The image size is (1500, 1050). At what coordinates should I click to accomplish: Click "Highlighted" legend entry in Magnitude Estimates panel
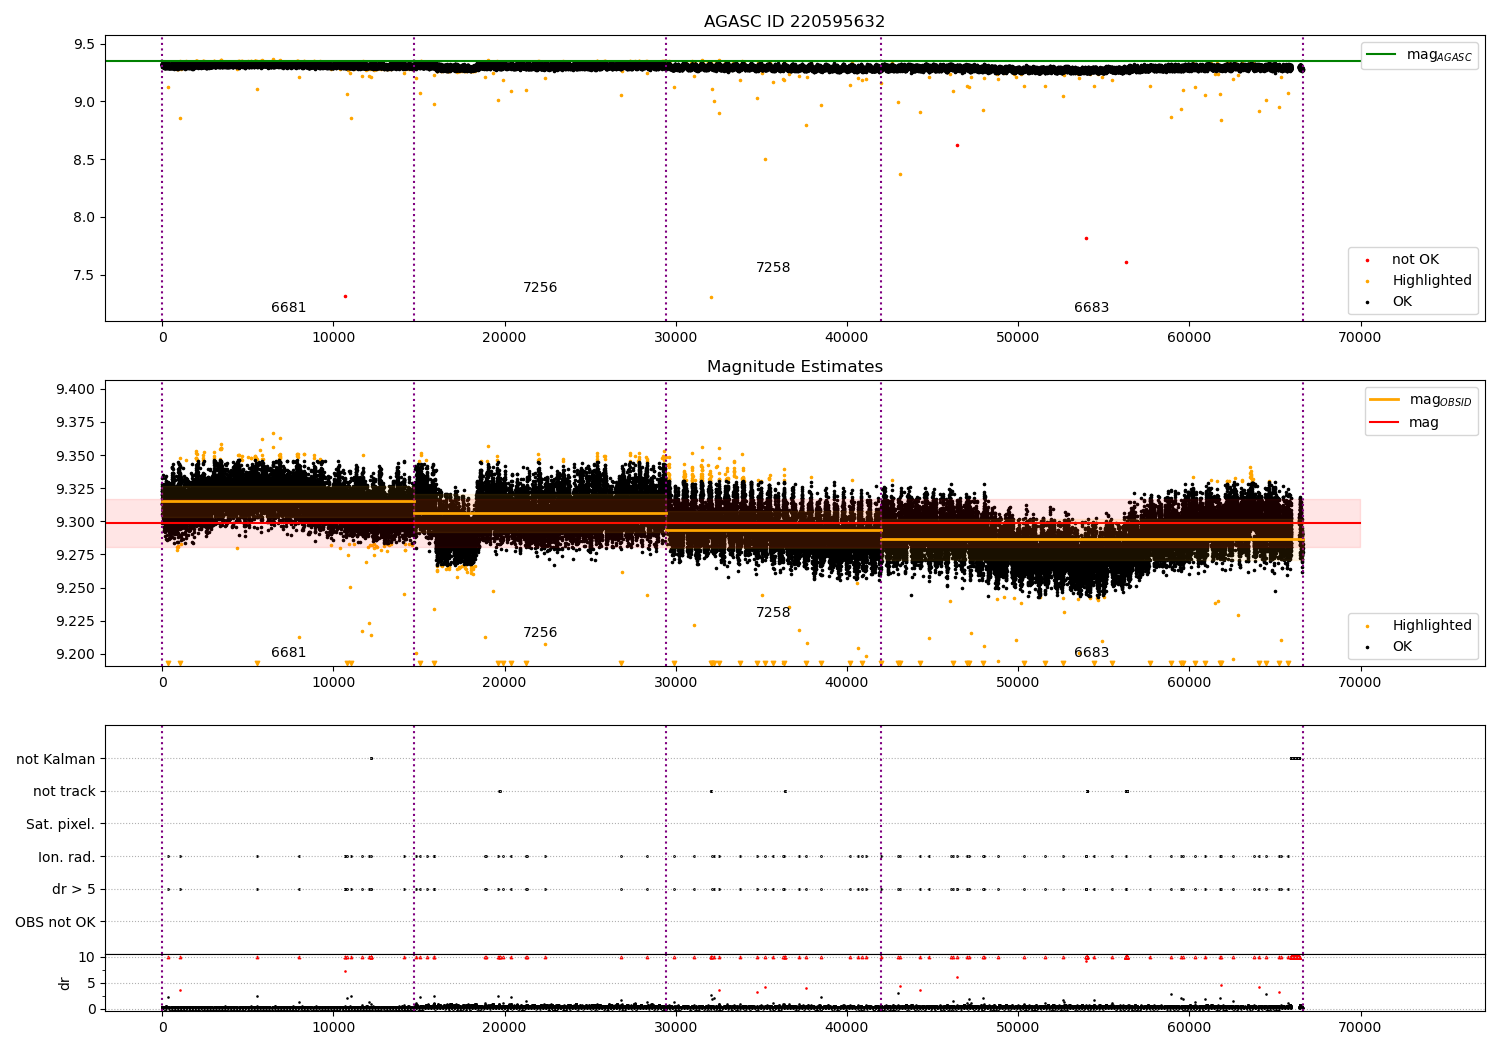[x=1420, y=626]
